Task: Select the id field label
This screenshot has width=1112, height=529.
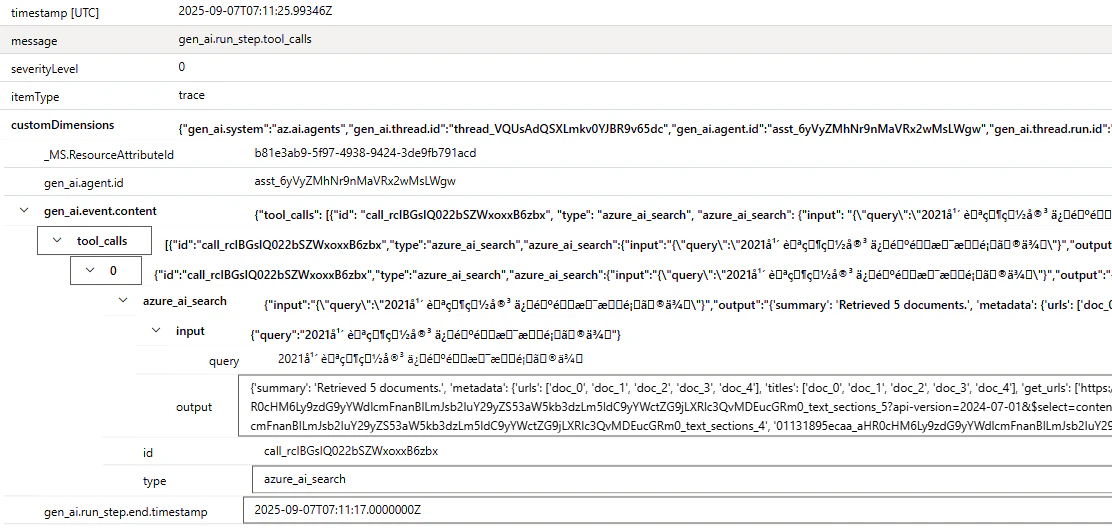Action: (x=148, y=452)
